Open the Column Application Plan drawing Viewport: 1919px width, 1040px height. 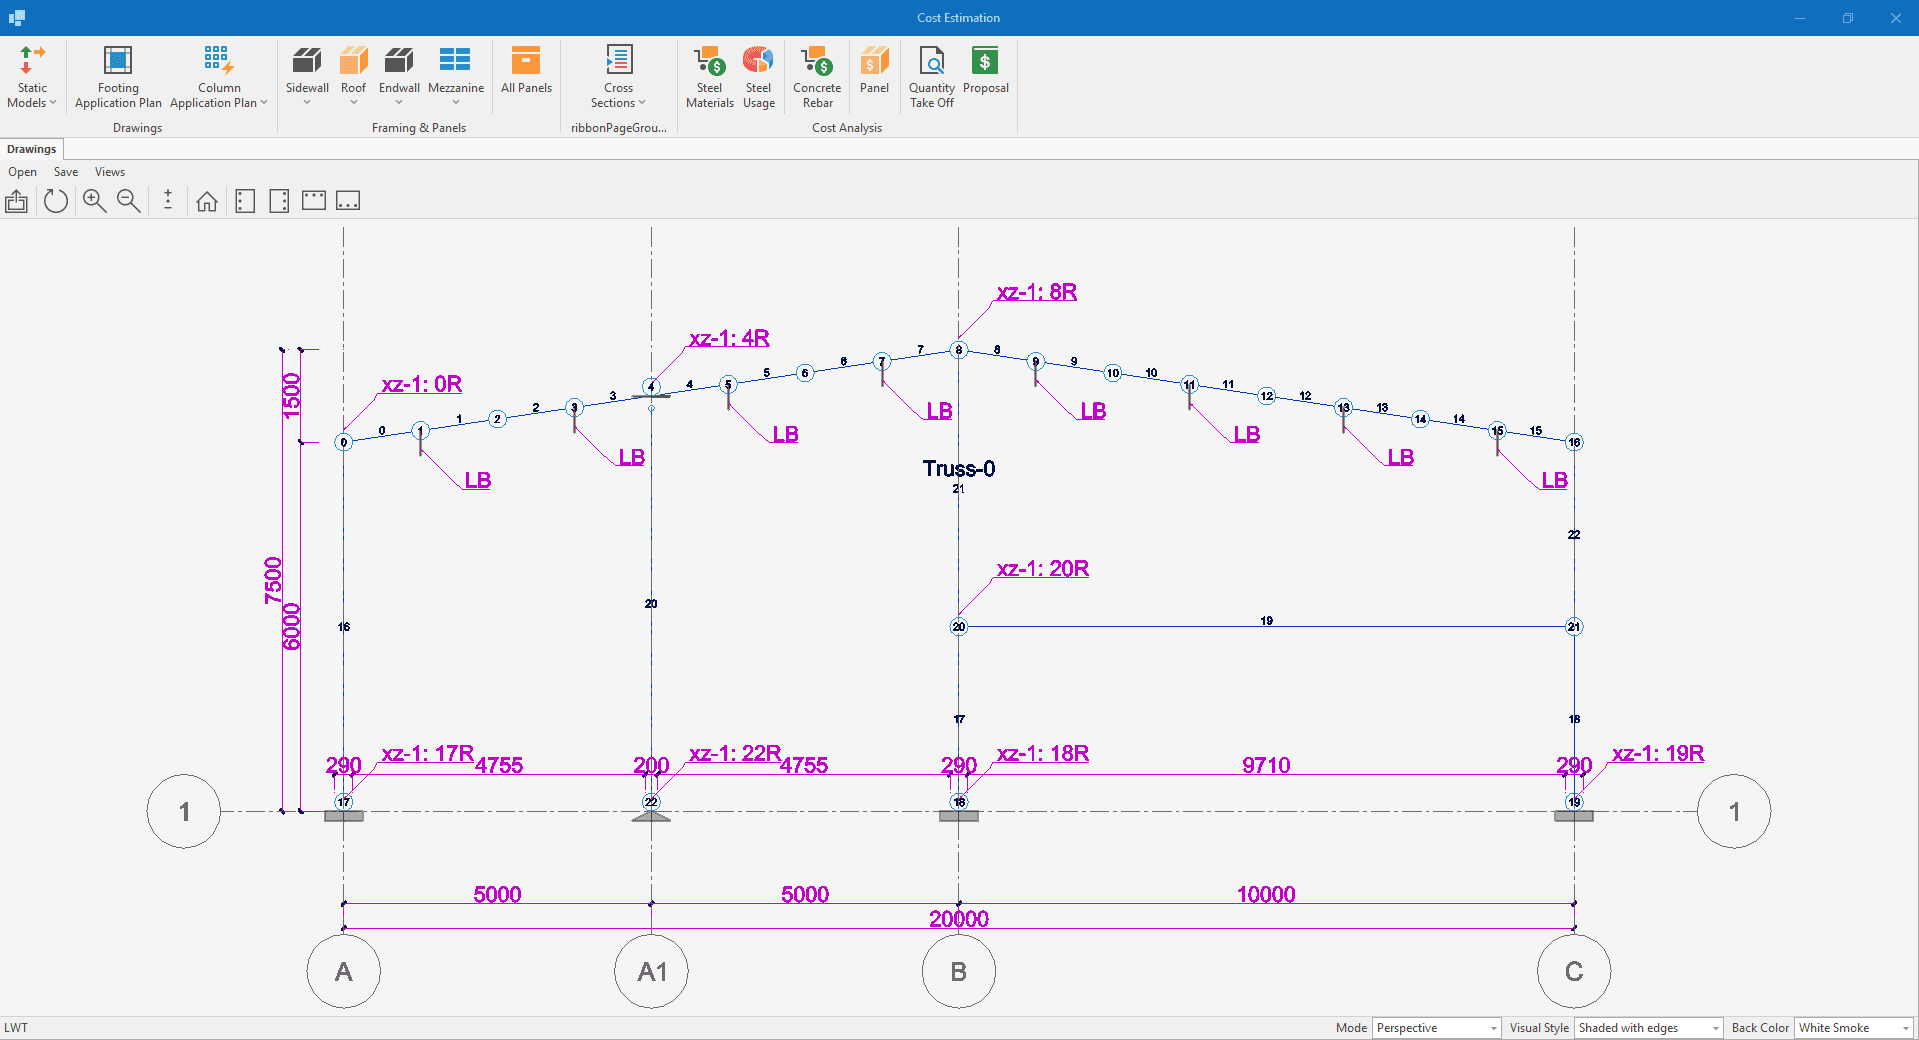(x=218, y=77)
